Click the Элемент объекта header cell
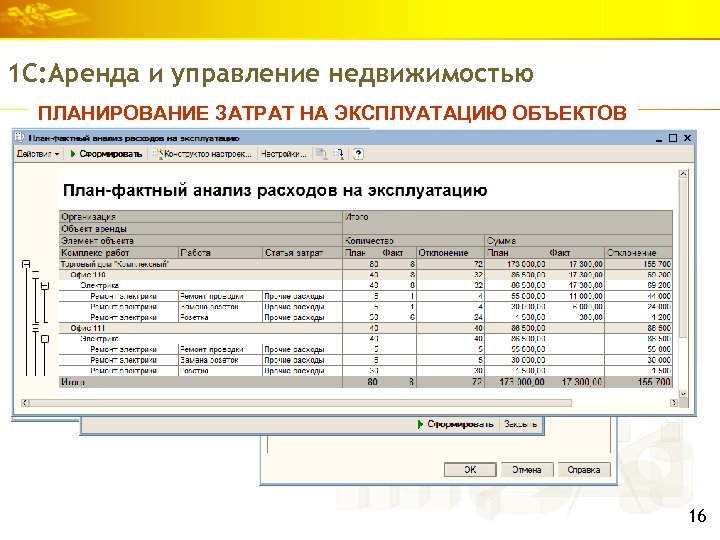Viewport: 720px width, 540px height. (x=201, y=241)
